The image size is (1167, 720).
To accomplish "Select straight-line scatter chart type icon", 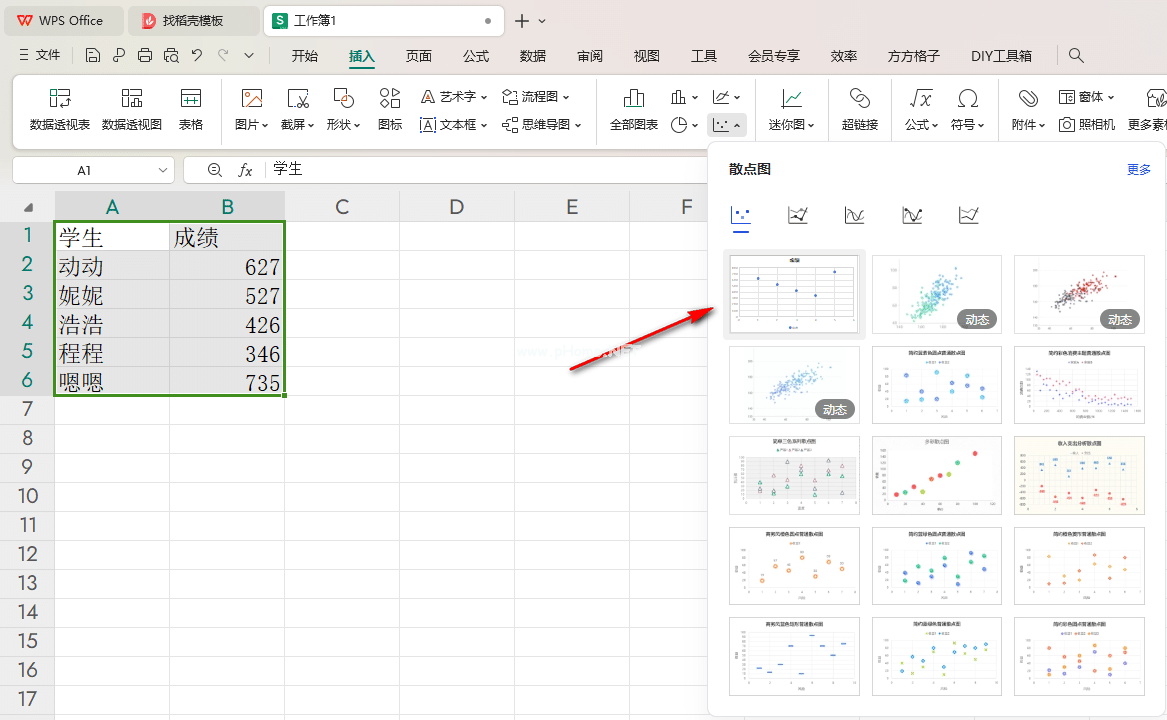I will [968, 216].
